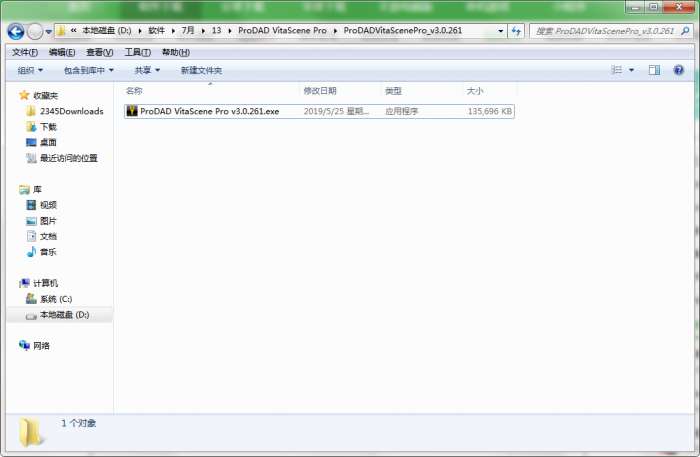Image resolution: width=700 pixels, height=457 pixels.
Task: Open the 编辑(E) menu
Action: pos(62,52)
